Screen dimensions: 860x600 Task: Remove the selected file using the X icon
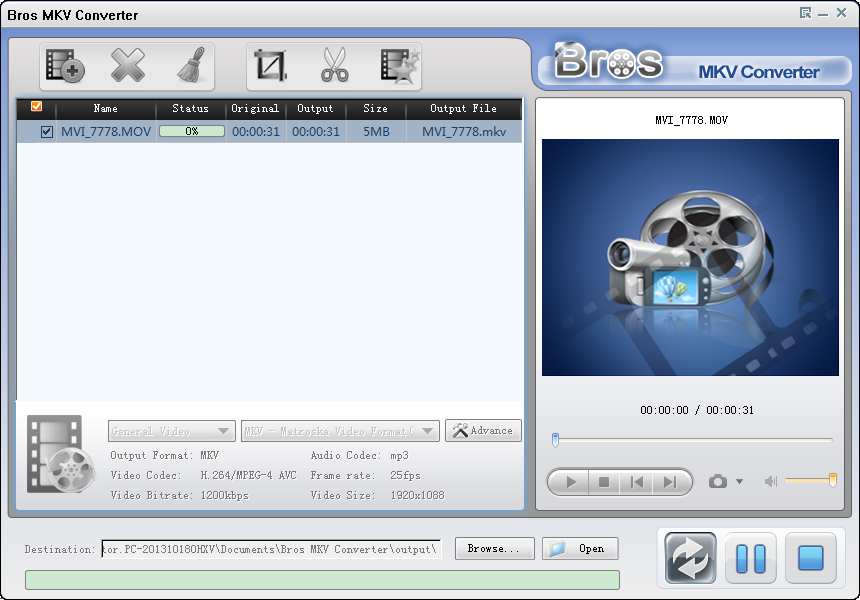click(127, 66)
